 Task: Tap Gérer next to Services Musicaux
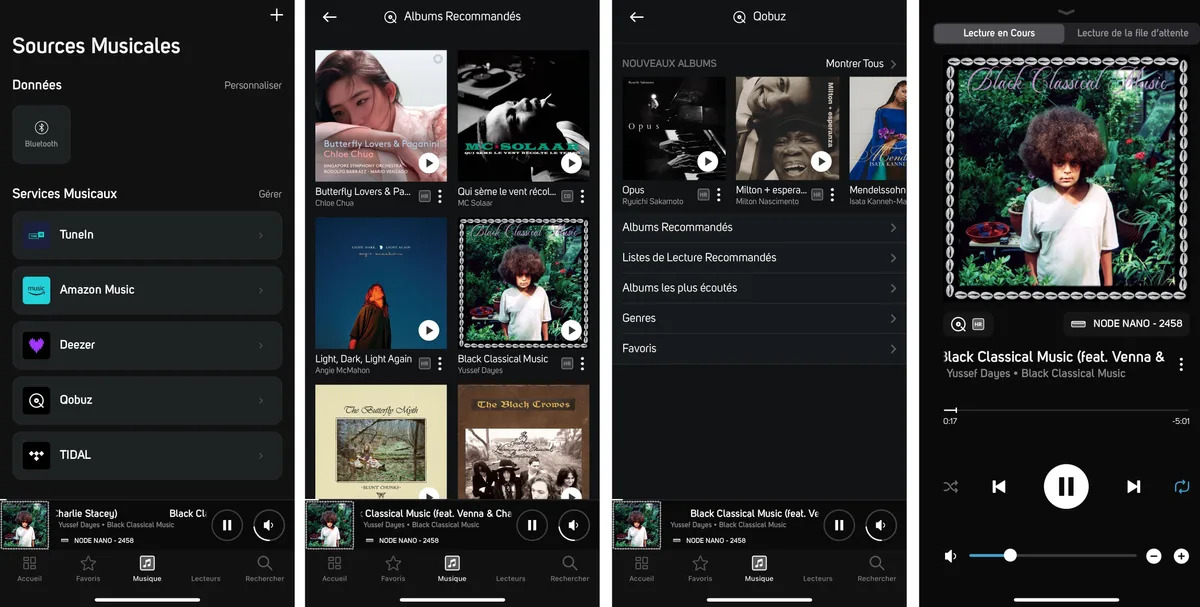click(270, 194)
